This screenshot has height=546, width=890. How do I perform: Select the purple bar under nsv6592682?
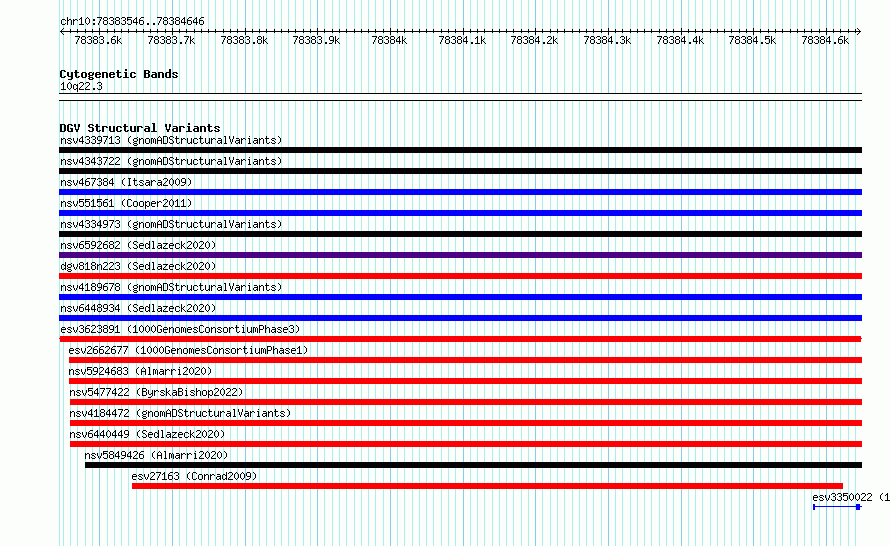(x=460, y=255)
